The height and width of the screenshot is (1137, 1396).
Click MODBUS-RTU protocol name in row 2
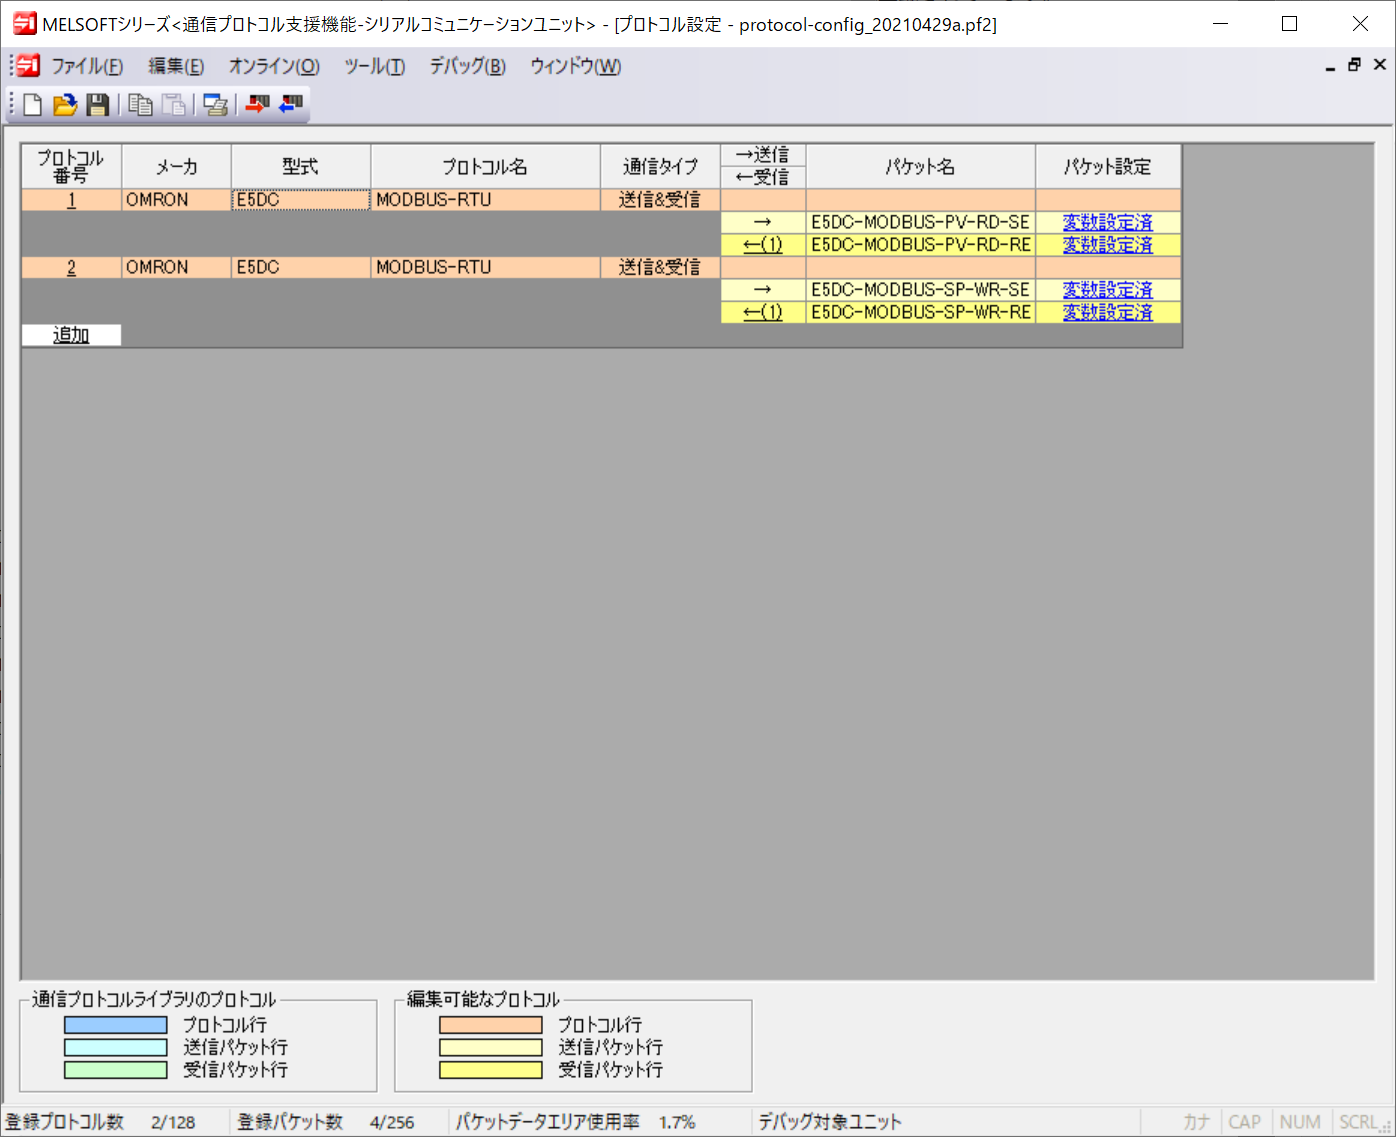(485, 267)
